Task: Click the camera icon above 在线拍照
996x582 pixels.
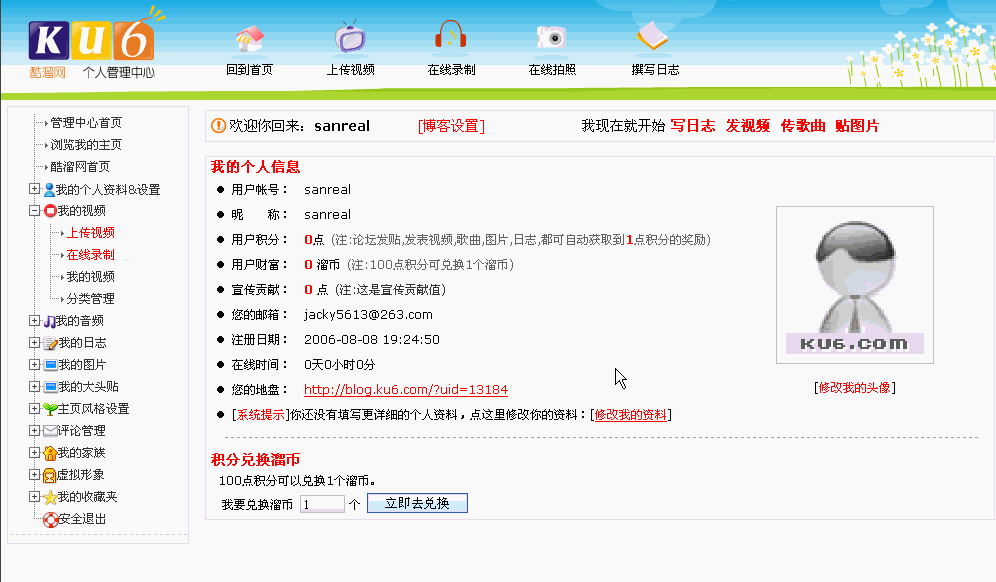Action: click(x=551, y=37)
